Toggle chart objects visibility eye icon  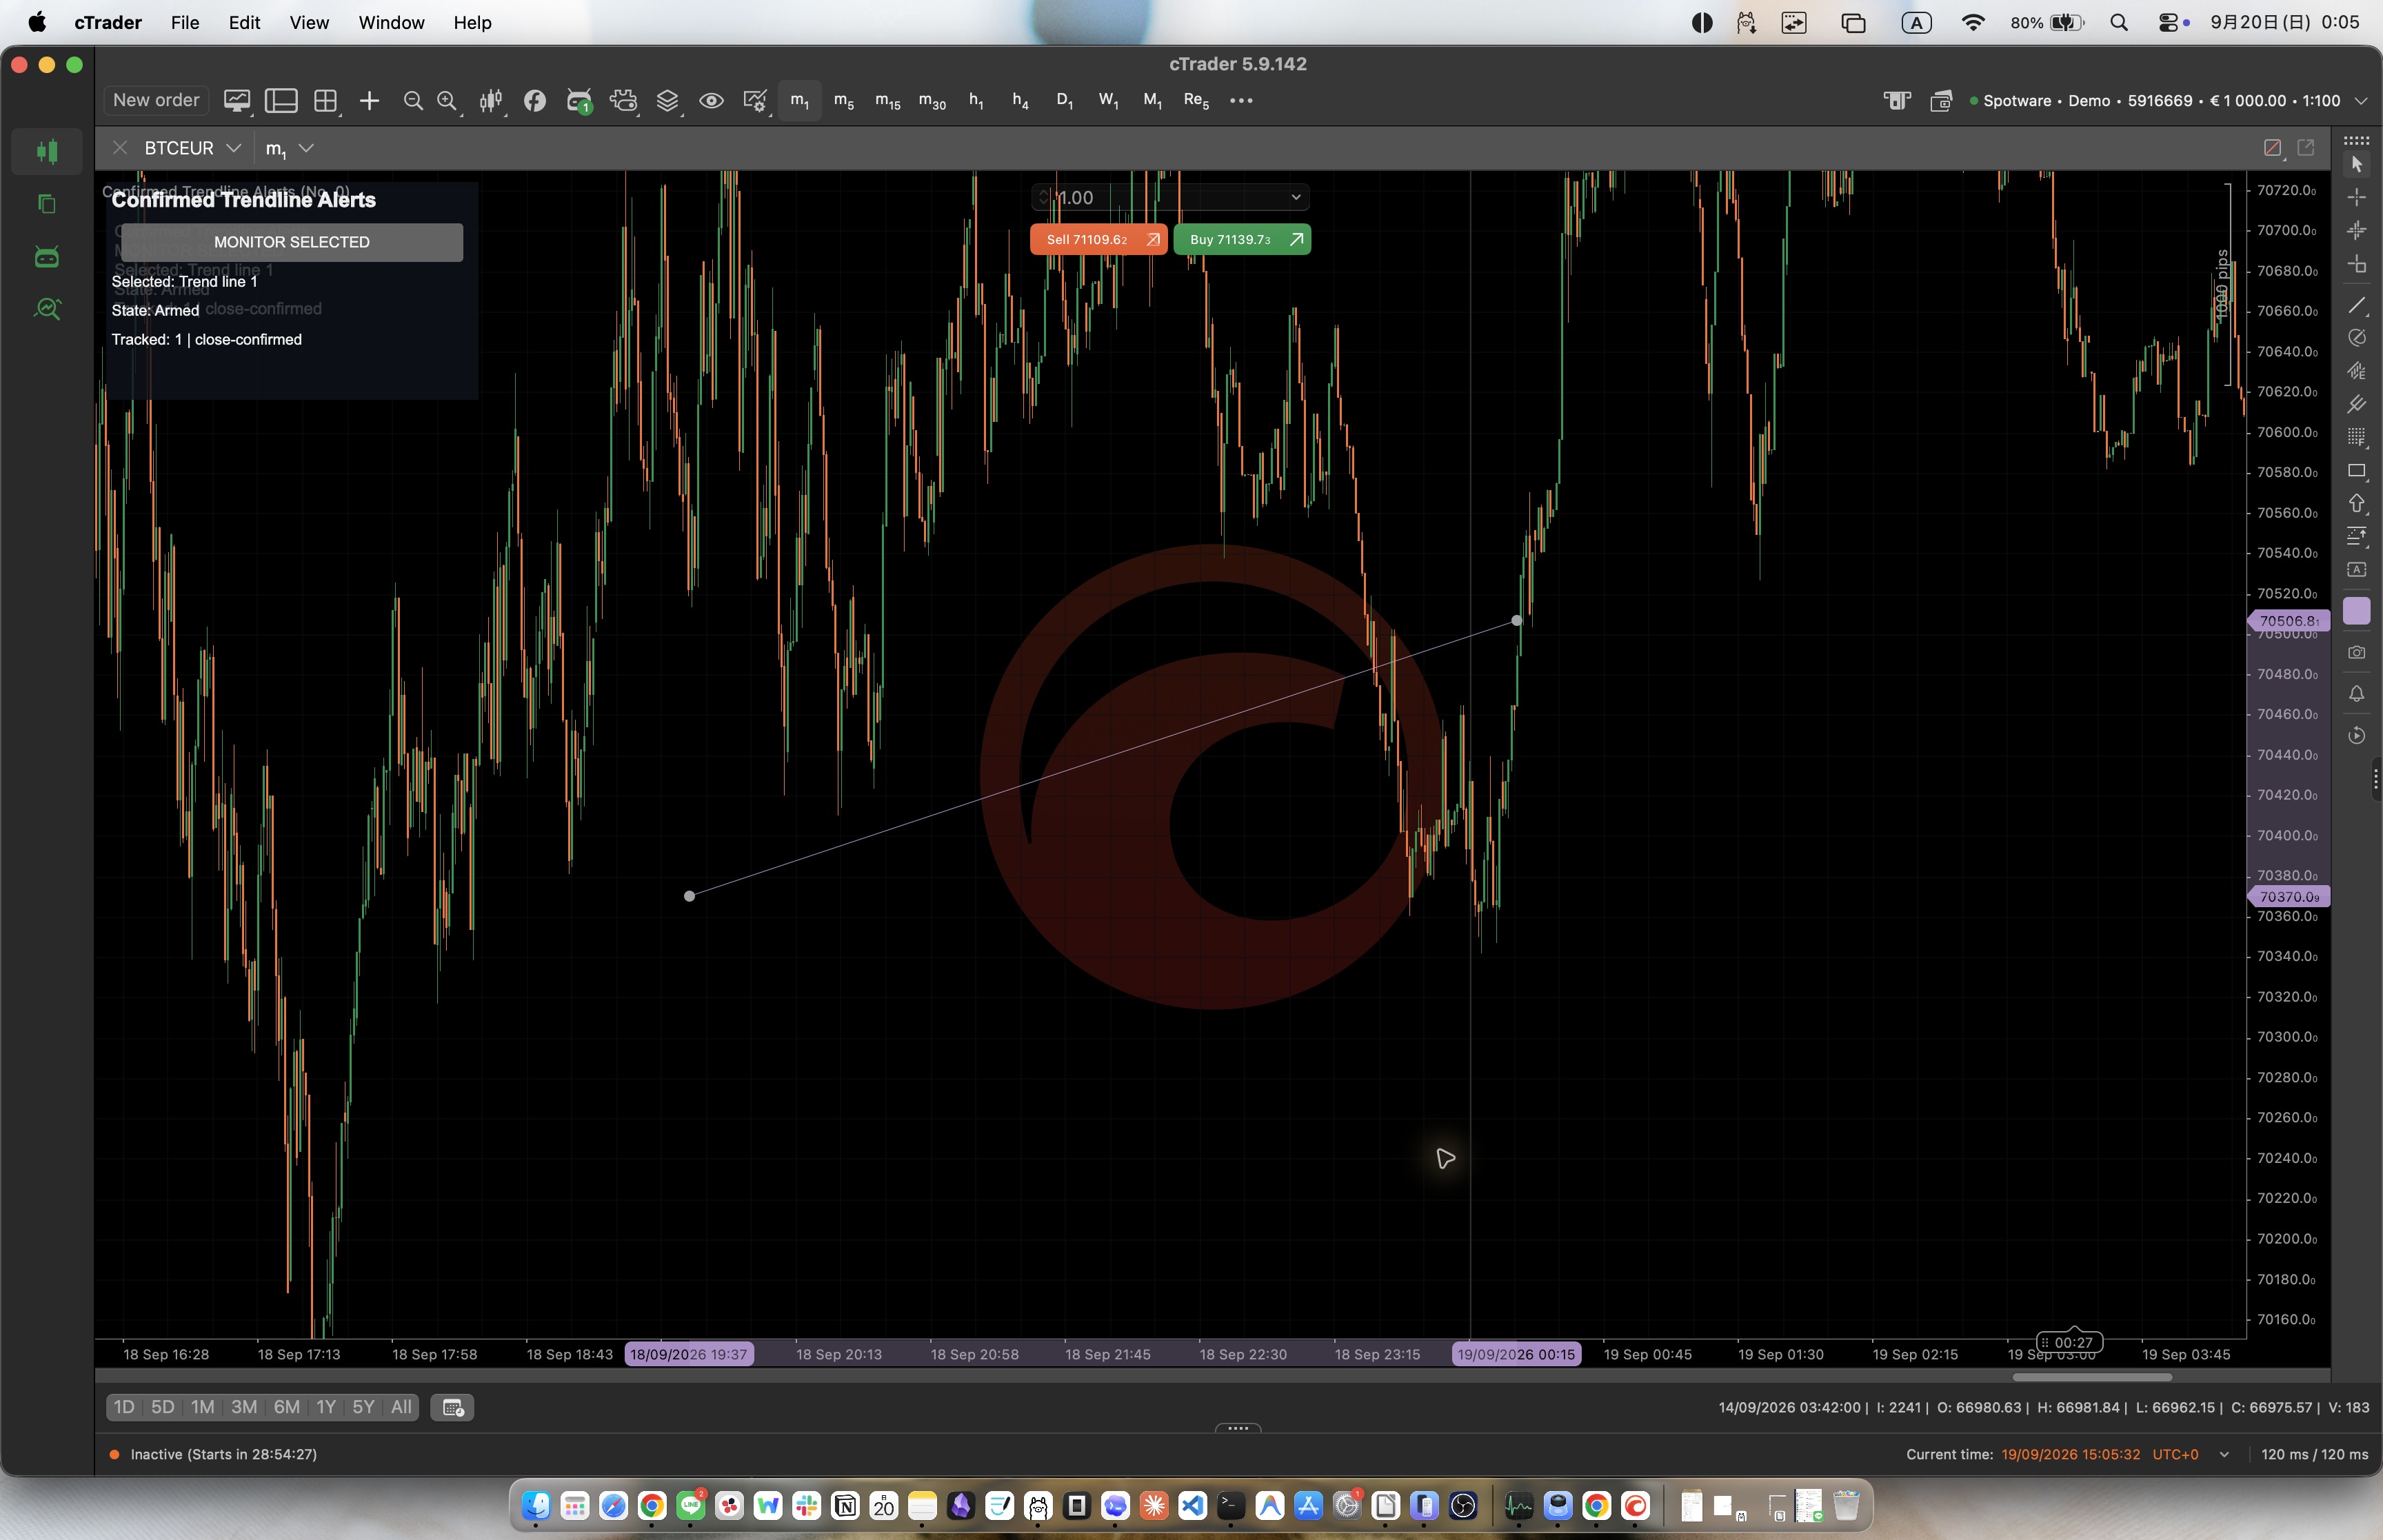coord(711,100)
